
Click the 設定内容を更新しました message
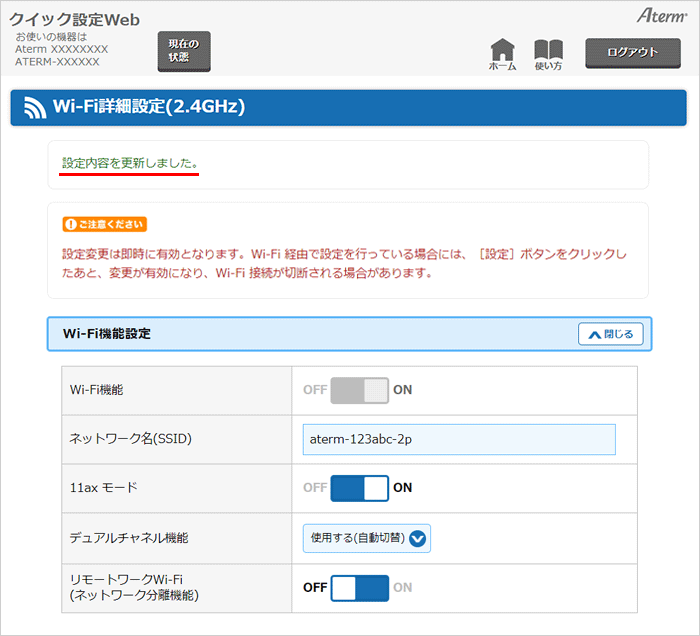tap(130, 162)
